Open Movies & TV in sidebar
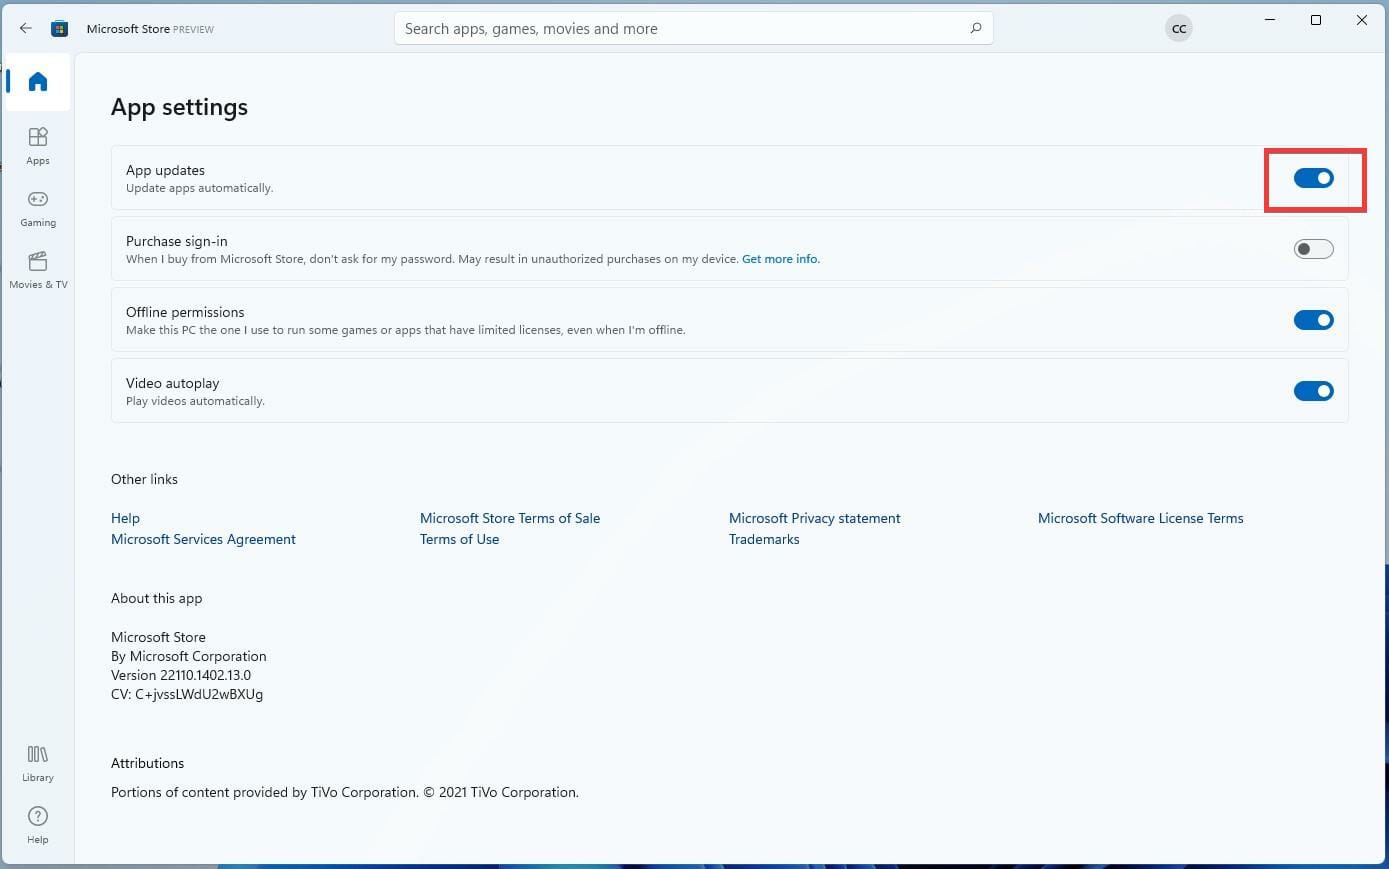The height and width of the screenshot is (869, 1389). [x=38, y=269]
